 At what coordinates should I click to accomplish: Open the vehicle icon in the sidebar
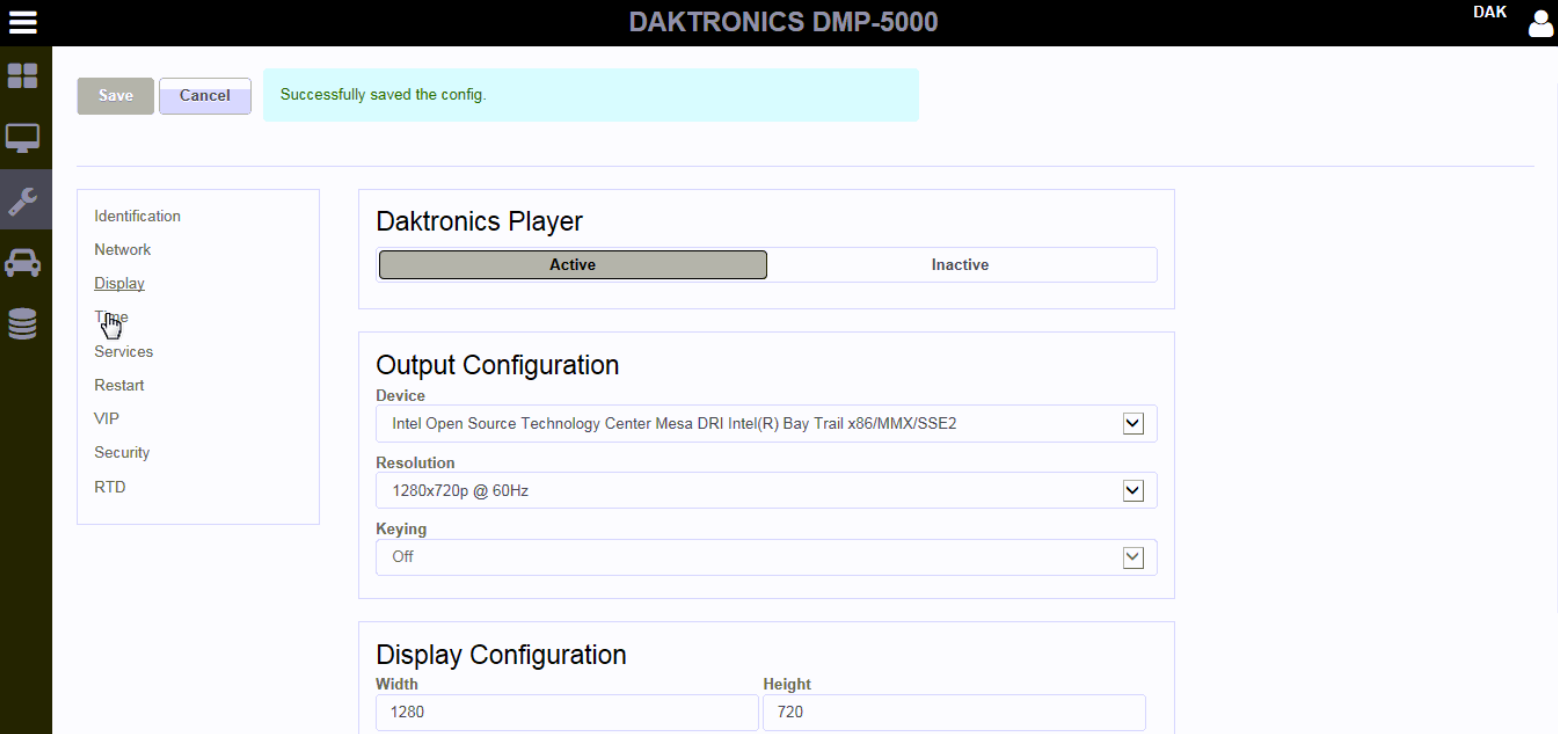(24, 262)
